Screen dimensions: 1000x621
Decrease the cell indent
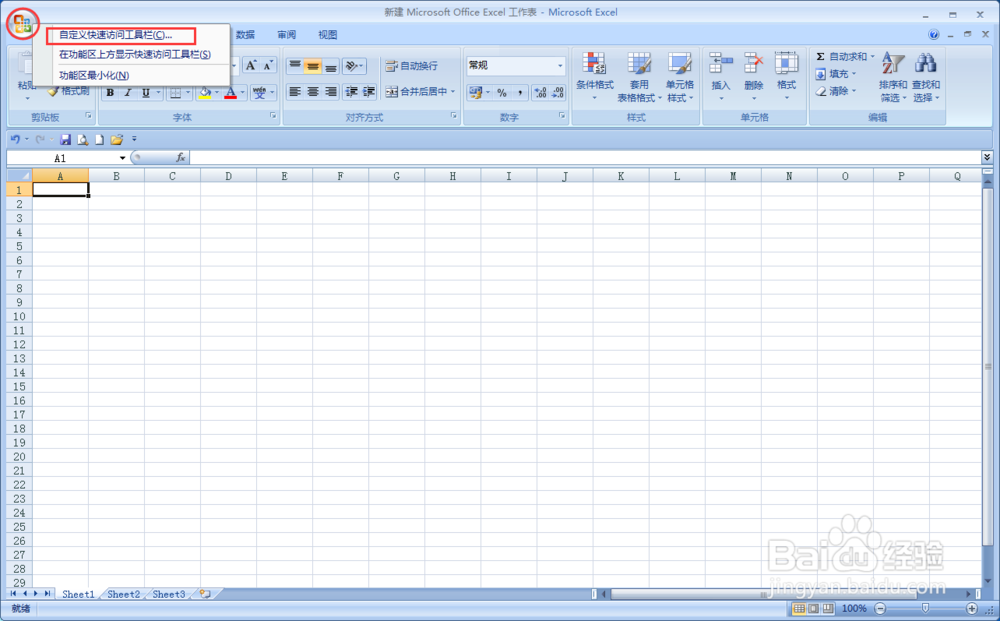pos(351,92)
